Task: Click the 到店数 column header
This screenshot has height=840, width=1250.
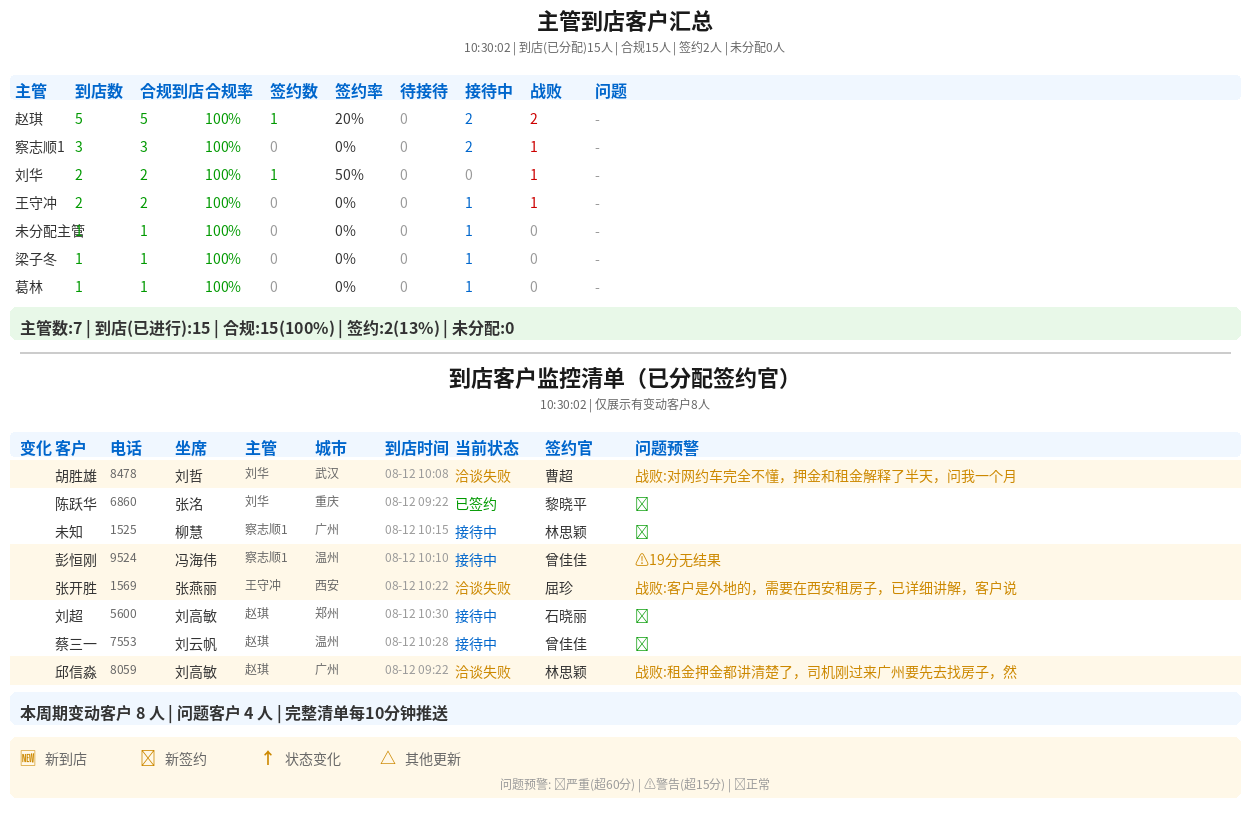Action: (99, 91)
